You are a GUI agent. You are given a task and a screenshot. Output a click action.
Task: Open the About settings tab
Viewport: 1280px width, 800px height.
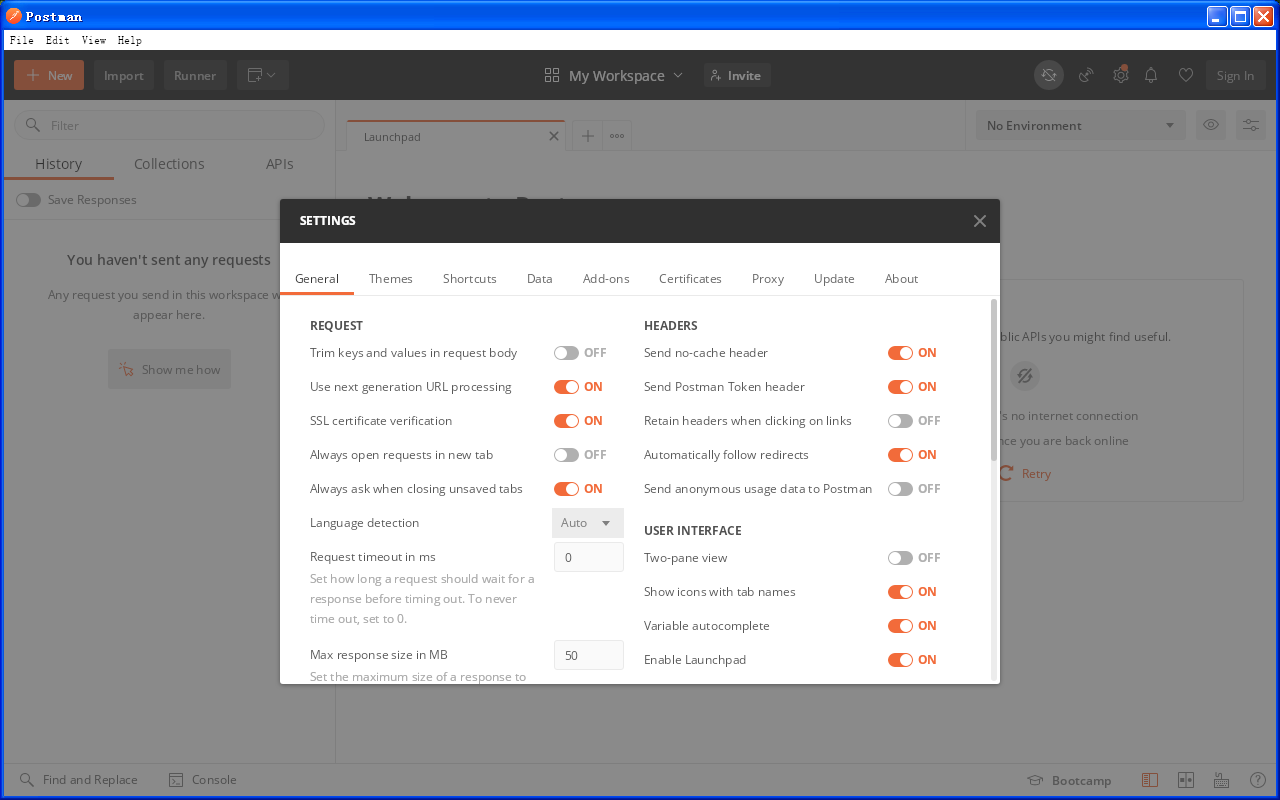point(901,279)
